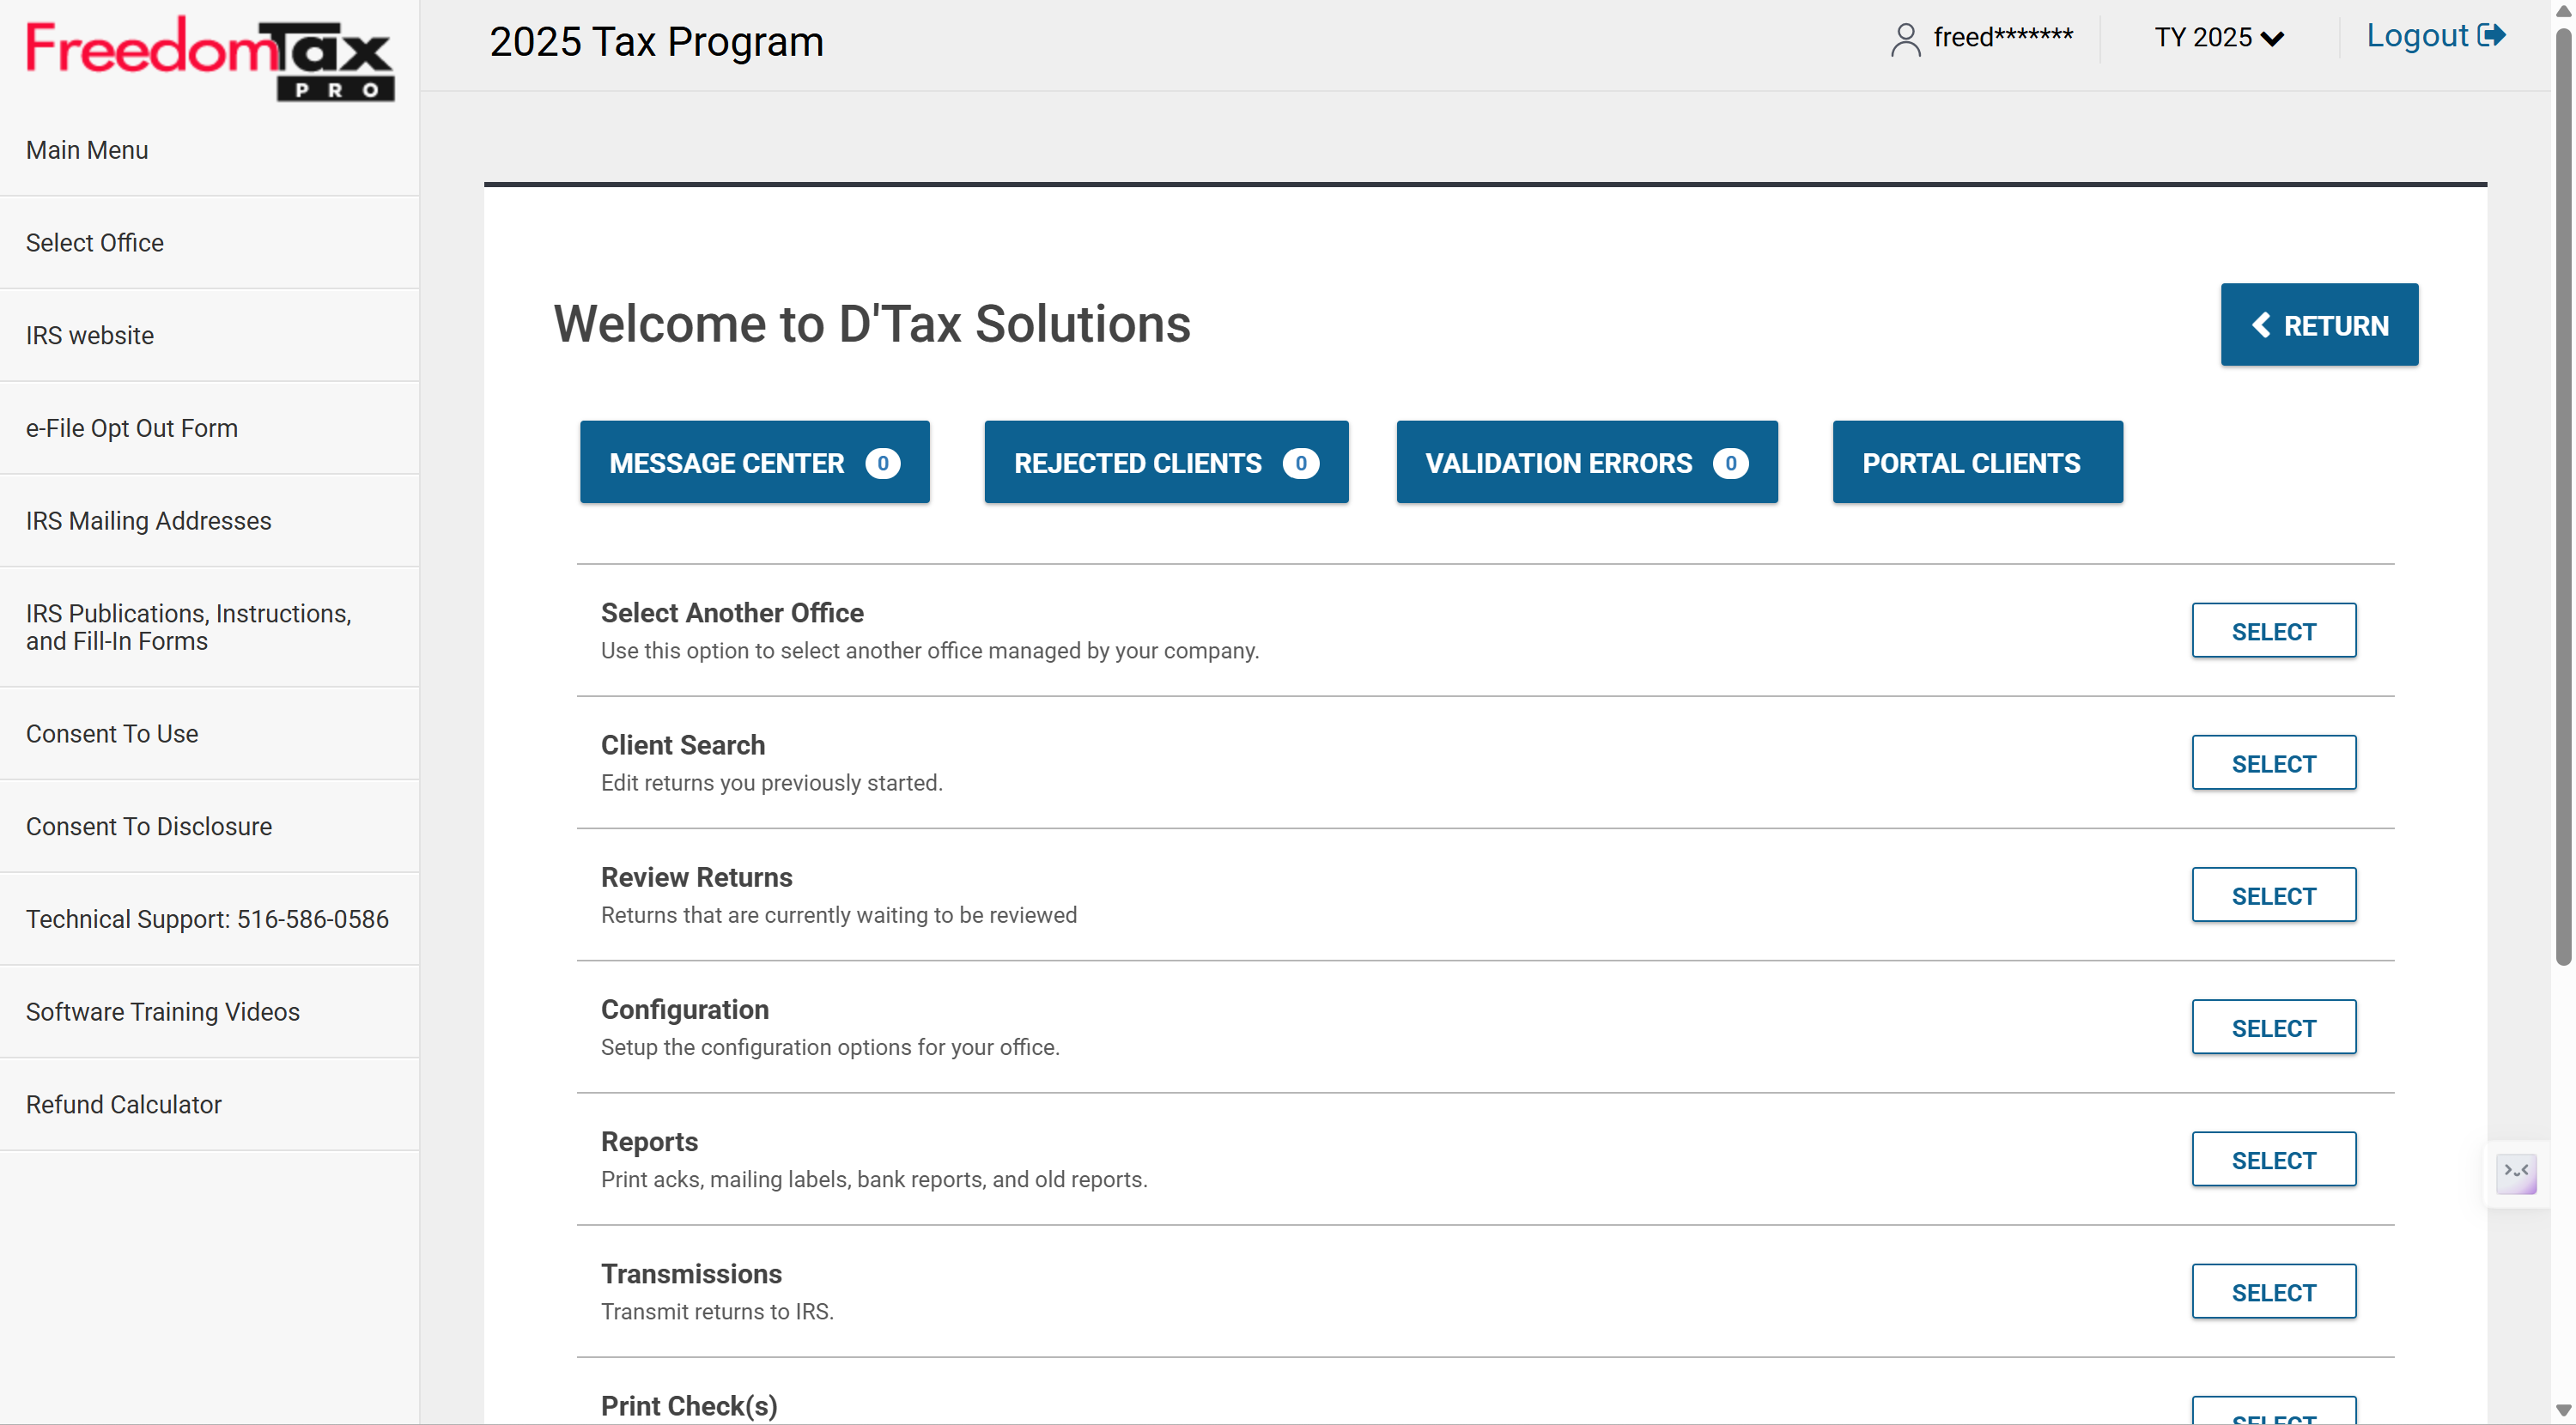
Task: Open Consent To Use
Action: click(210, 734)
